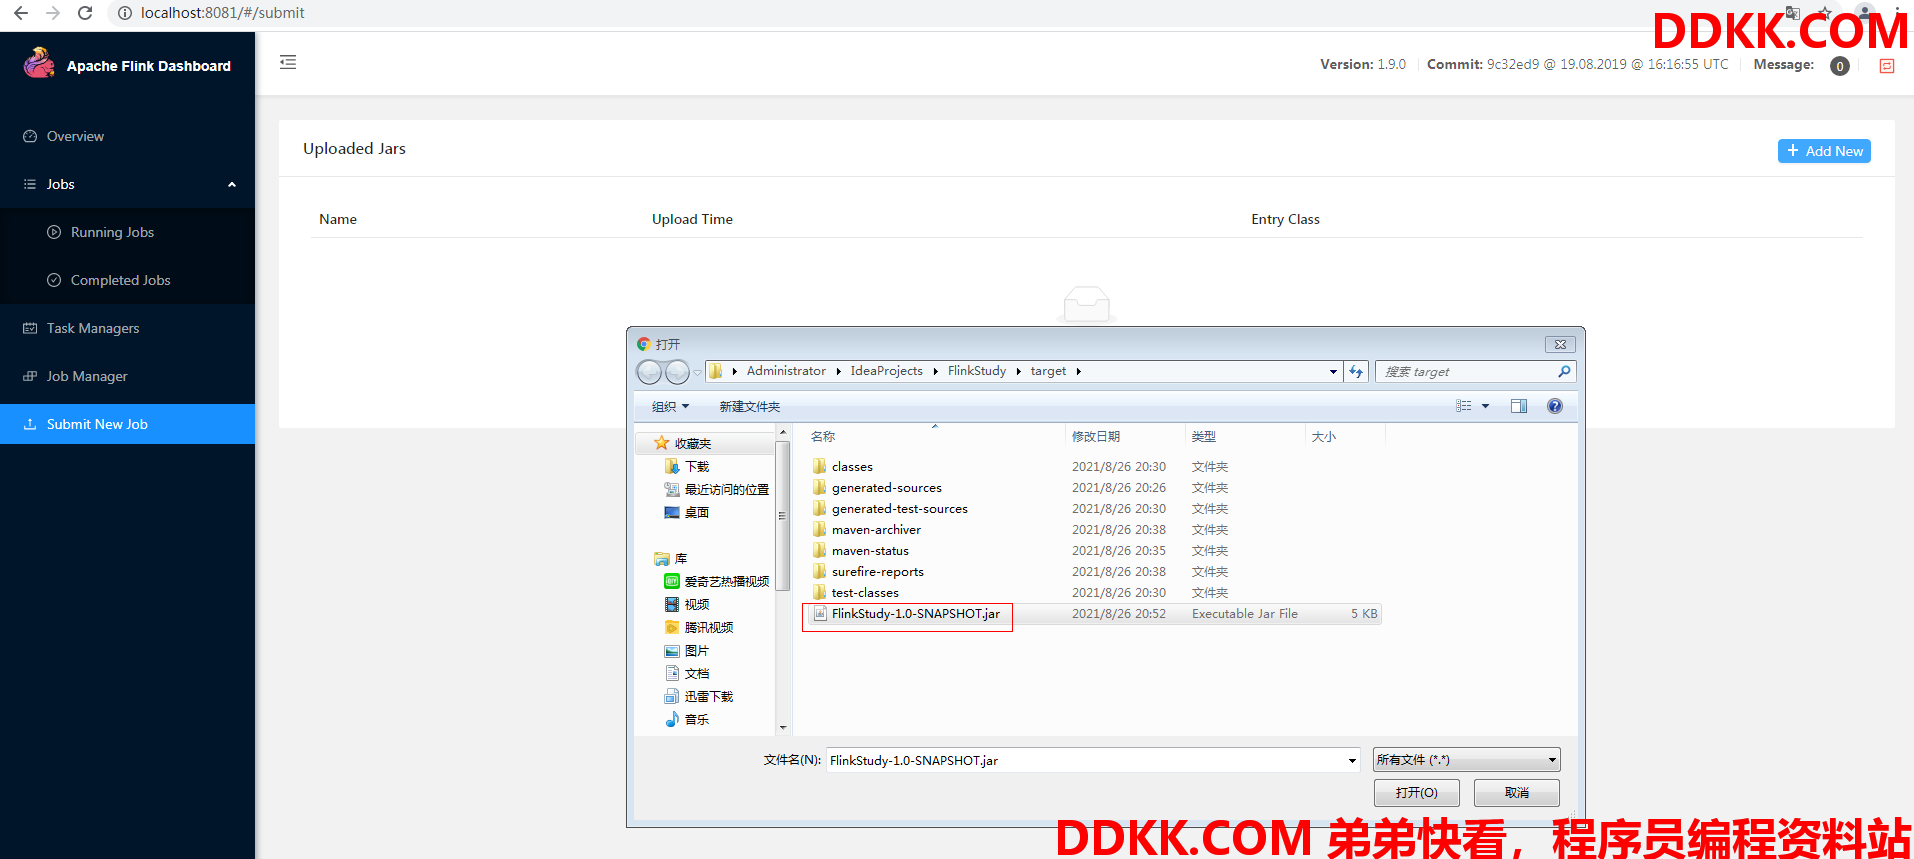Screen dimensions: 1914x859
Task: Select 桌面 in favorites
Action: pyautogui.click(x=696, y=512)
